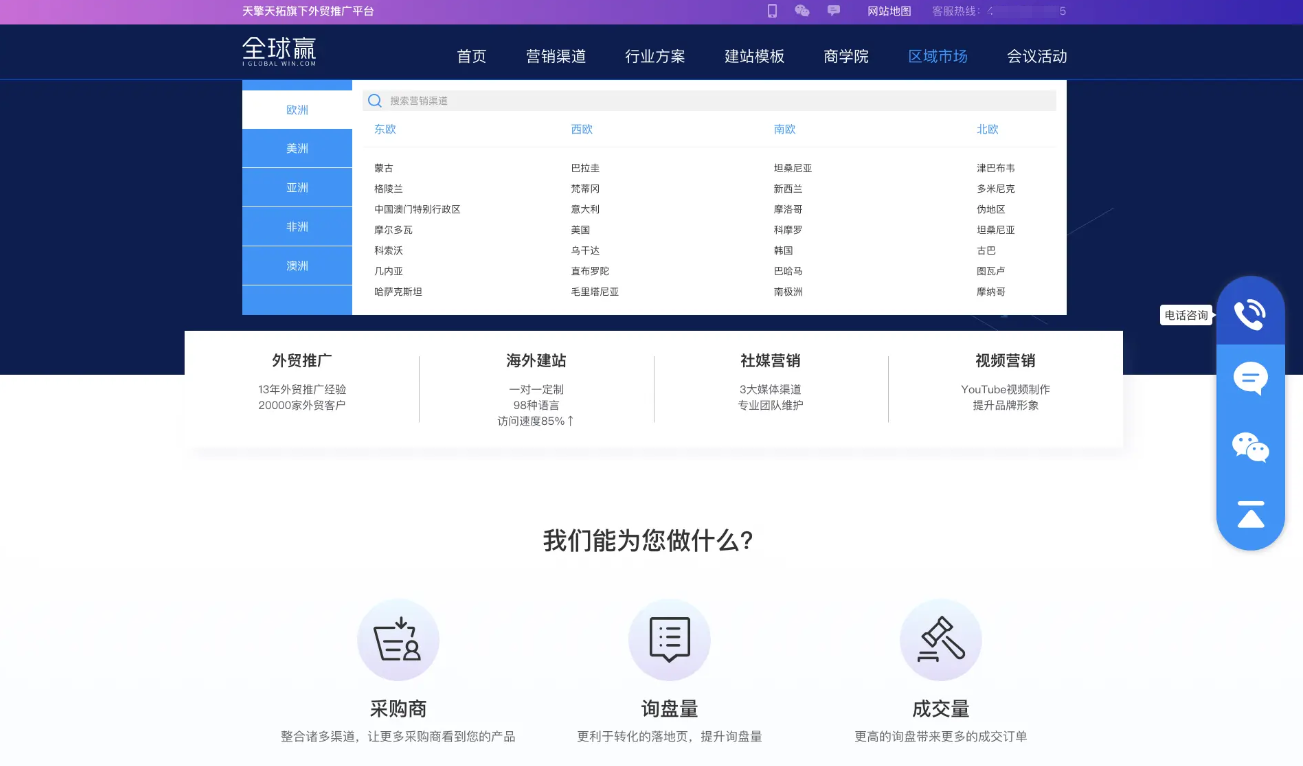Click the 全球赢 site logo
Viewport: 1303px width, 766px height.
coord(280,52)
